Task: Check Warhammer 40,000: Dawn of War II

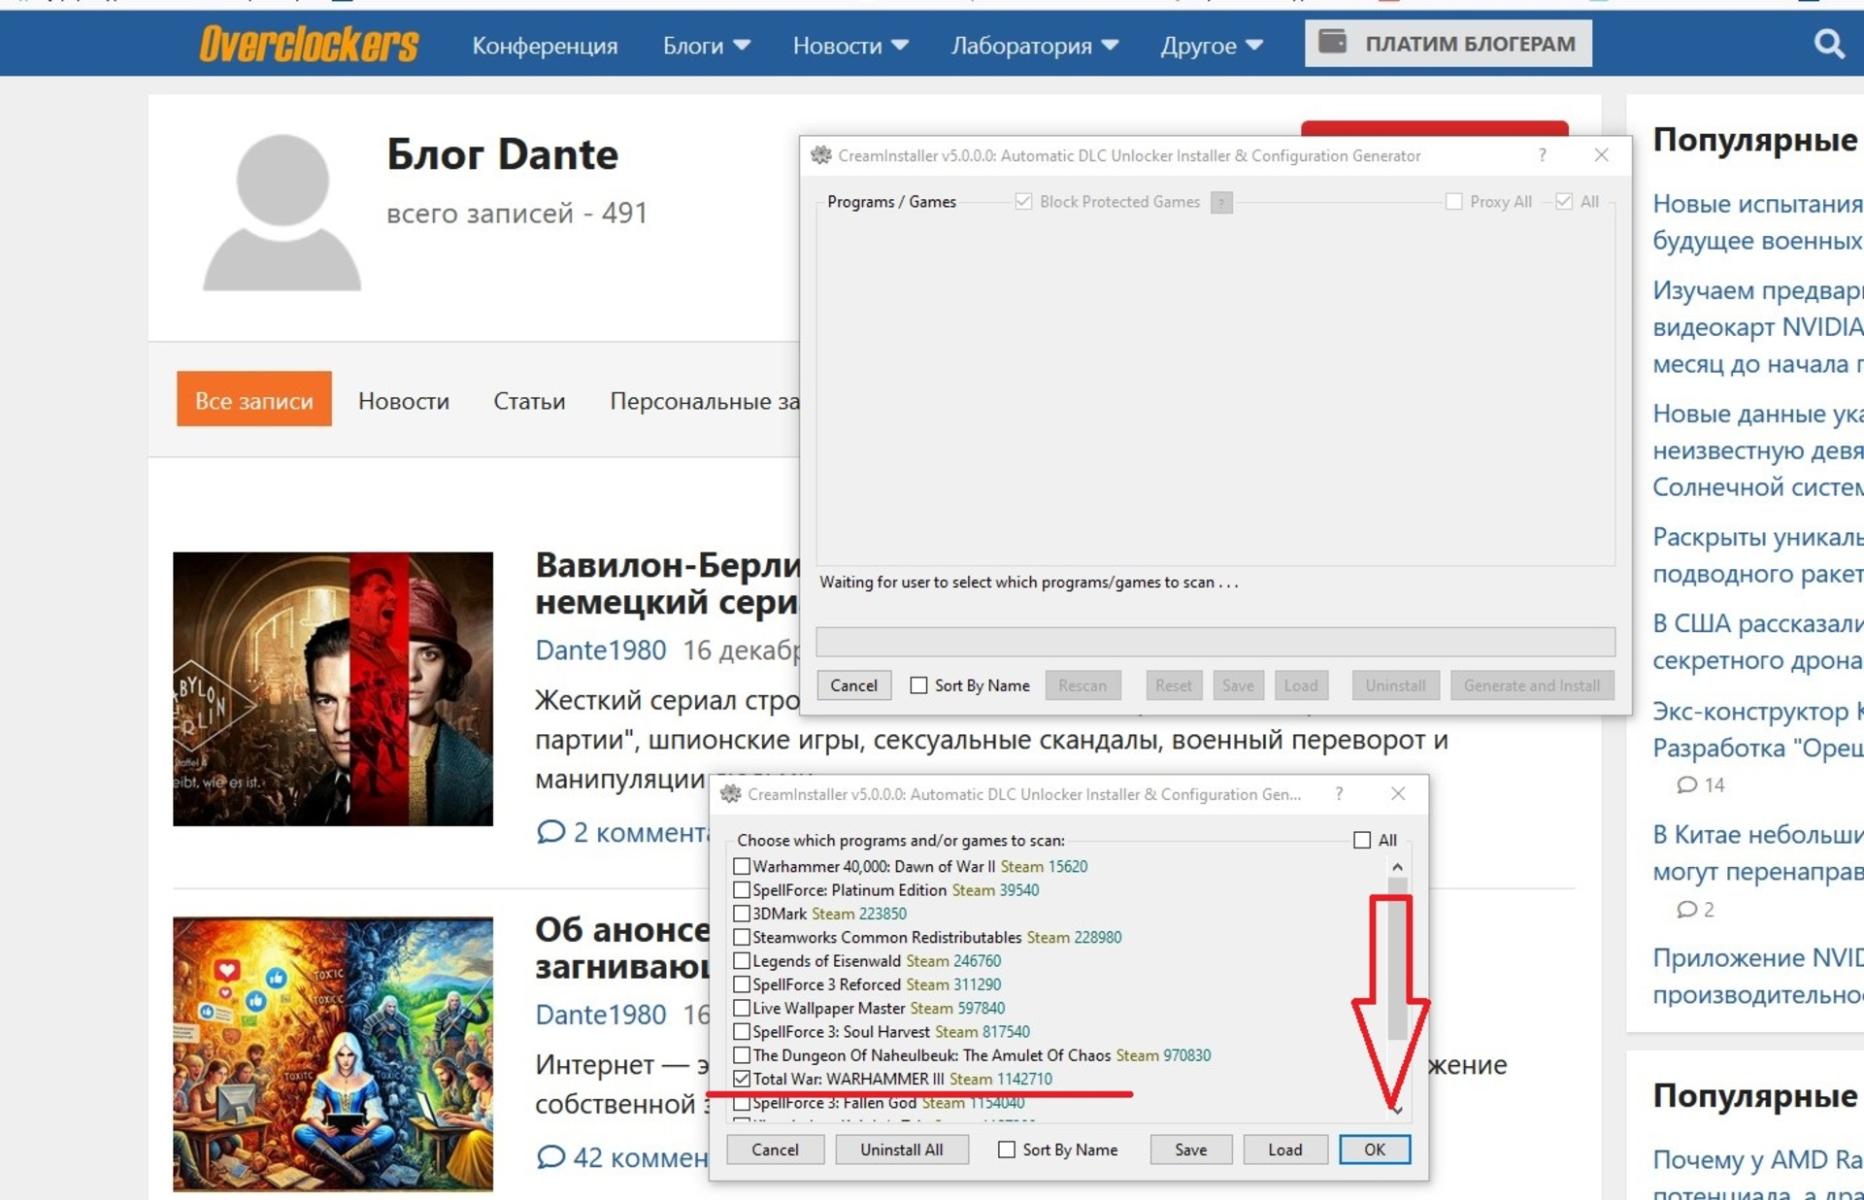Action: tap(741, 867)
